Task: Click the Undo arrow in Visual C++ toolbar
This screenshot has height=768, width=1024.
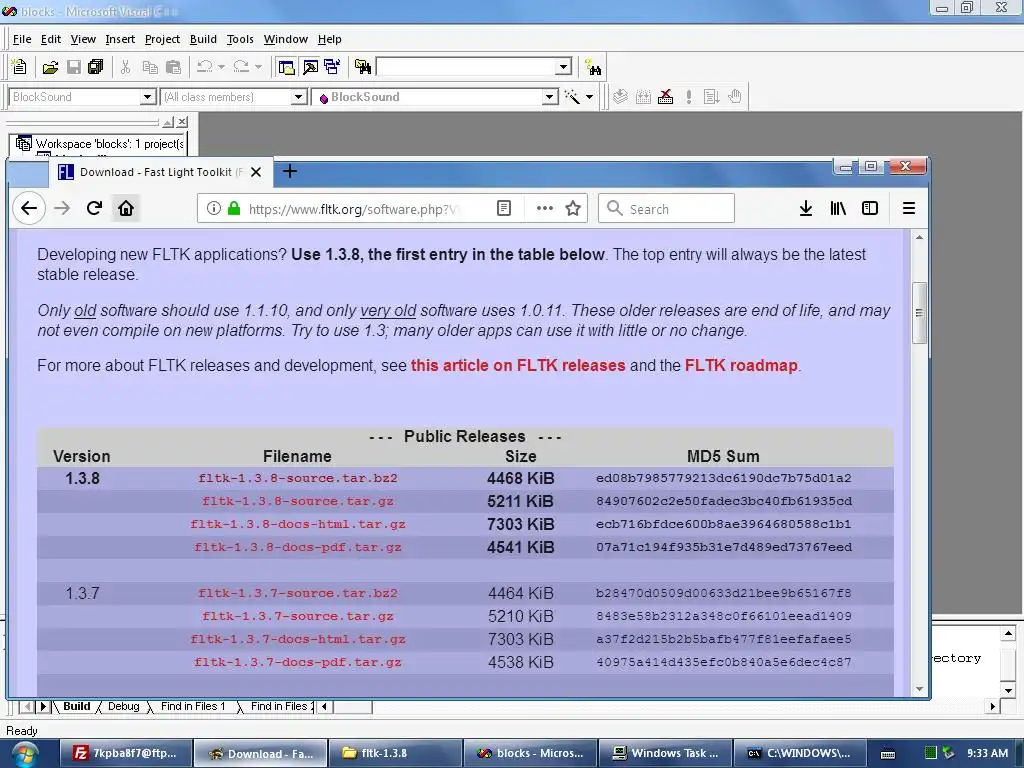Action: pos(205,67)
